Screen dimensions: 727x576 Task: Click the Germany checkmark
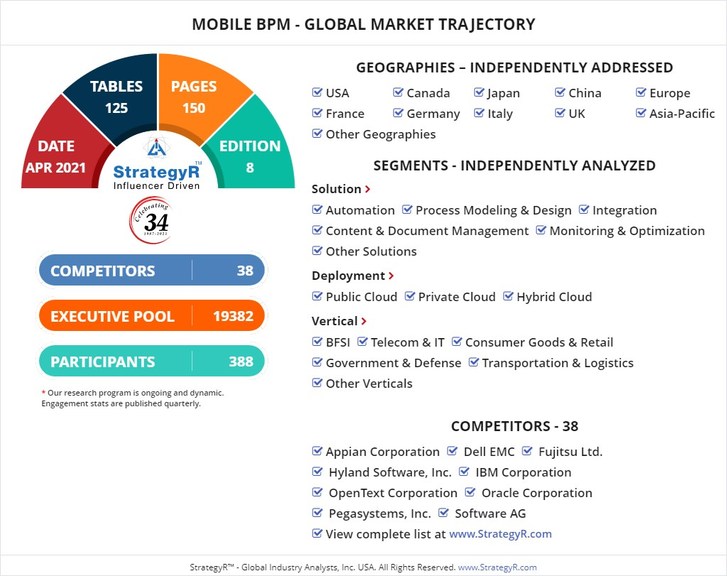[x=398, y=113]
